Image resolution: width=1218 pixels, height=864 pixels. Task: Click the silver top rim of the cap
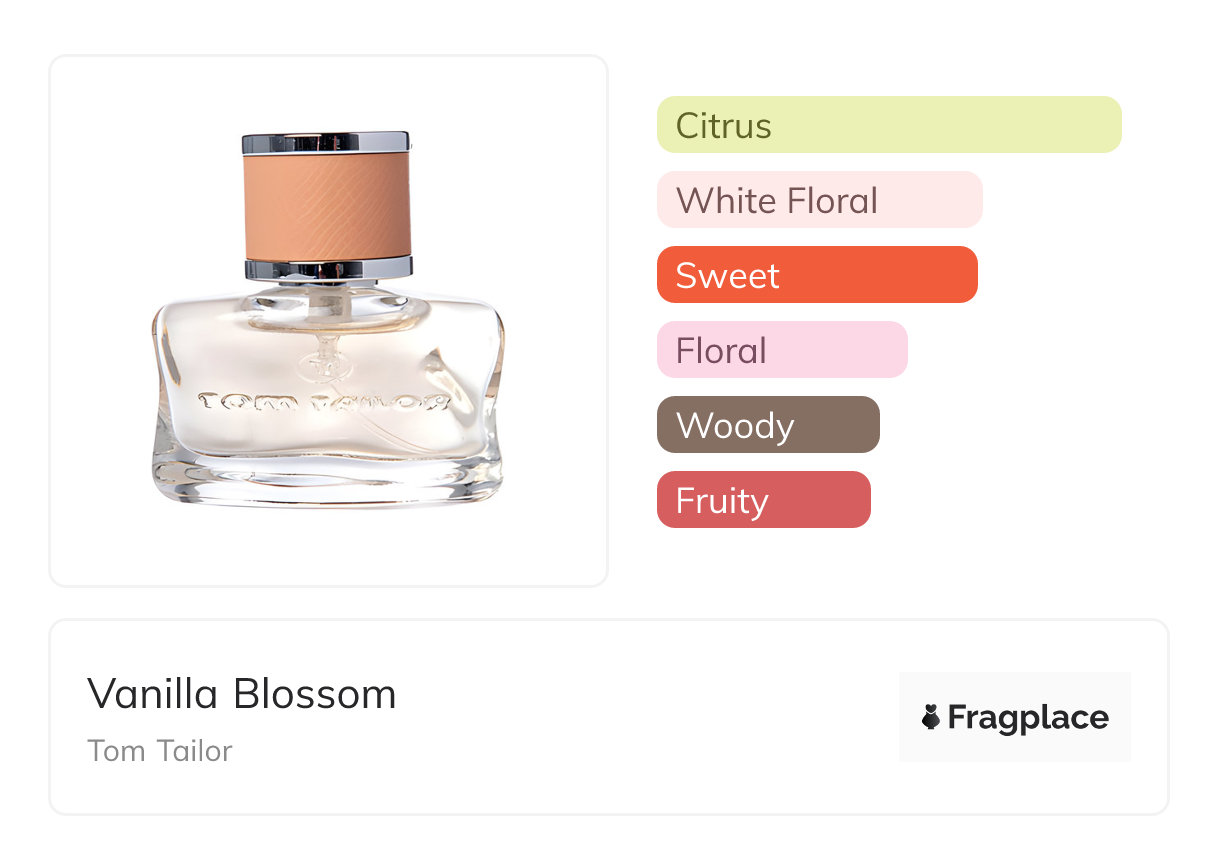326,142
